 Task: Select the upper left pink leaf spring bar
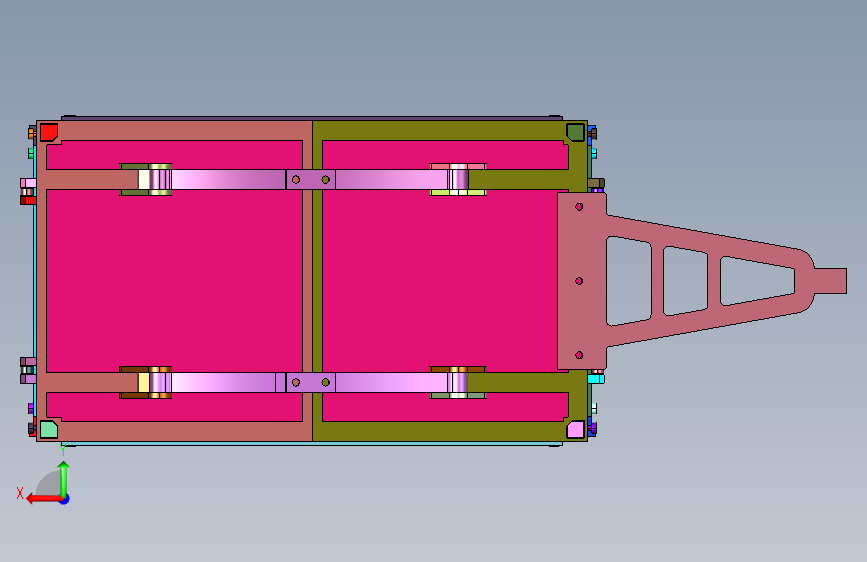[228, 180]
